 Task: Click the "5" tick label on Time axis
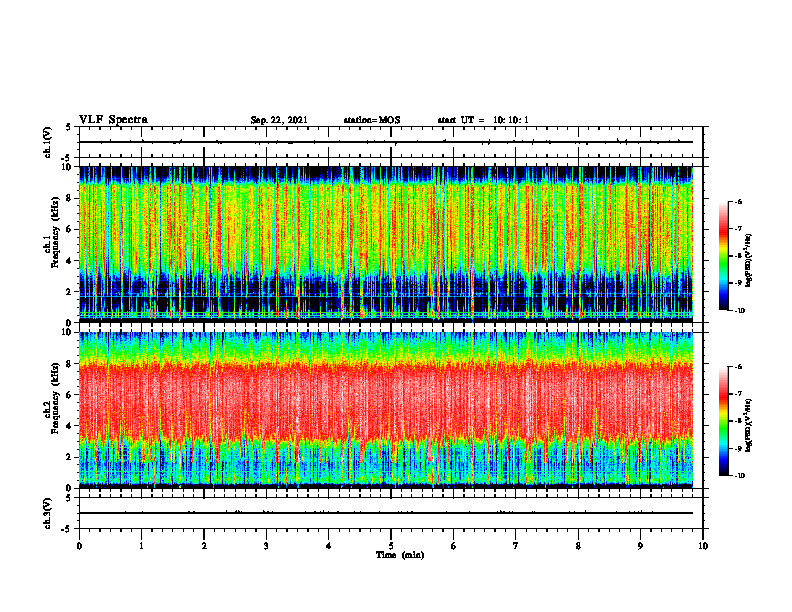coord(391,546)
